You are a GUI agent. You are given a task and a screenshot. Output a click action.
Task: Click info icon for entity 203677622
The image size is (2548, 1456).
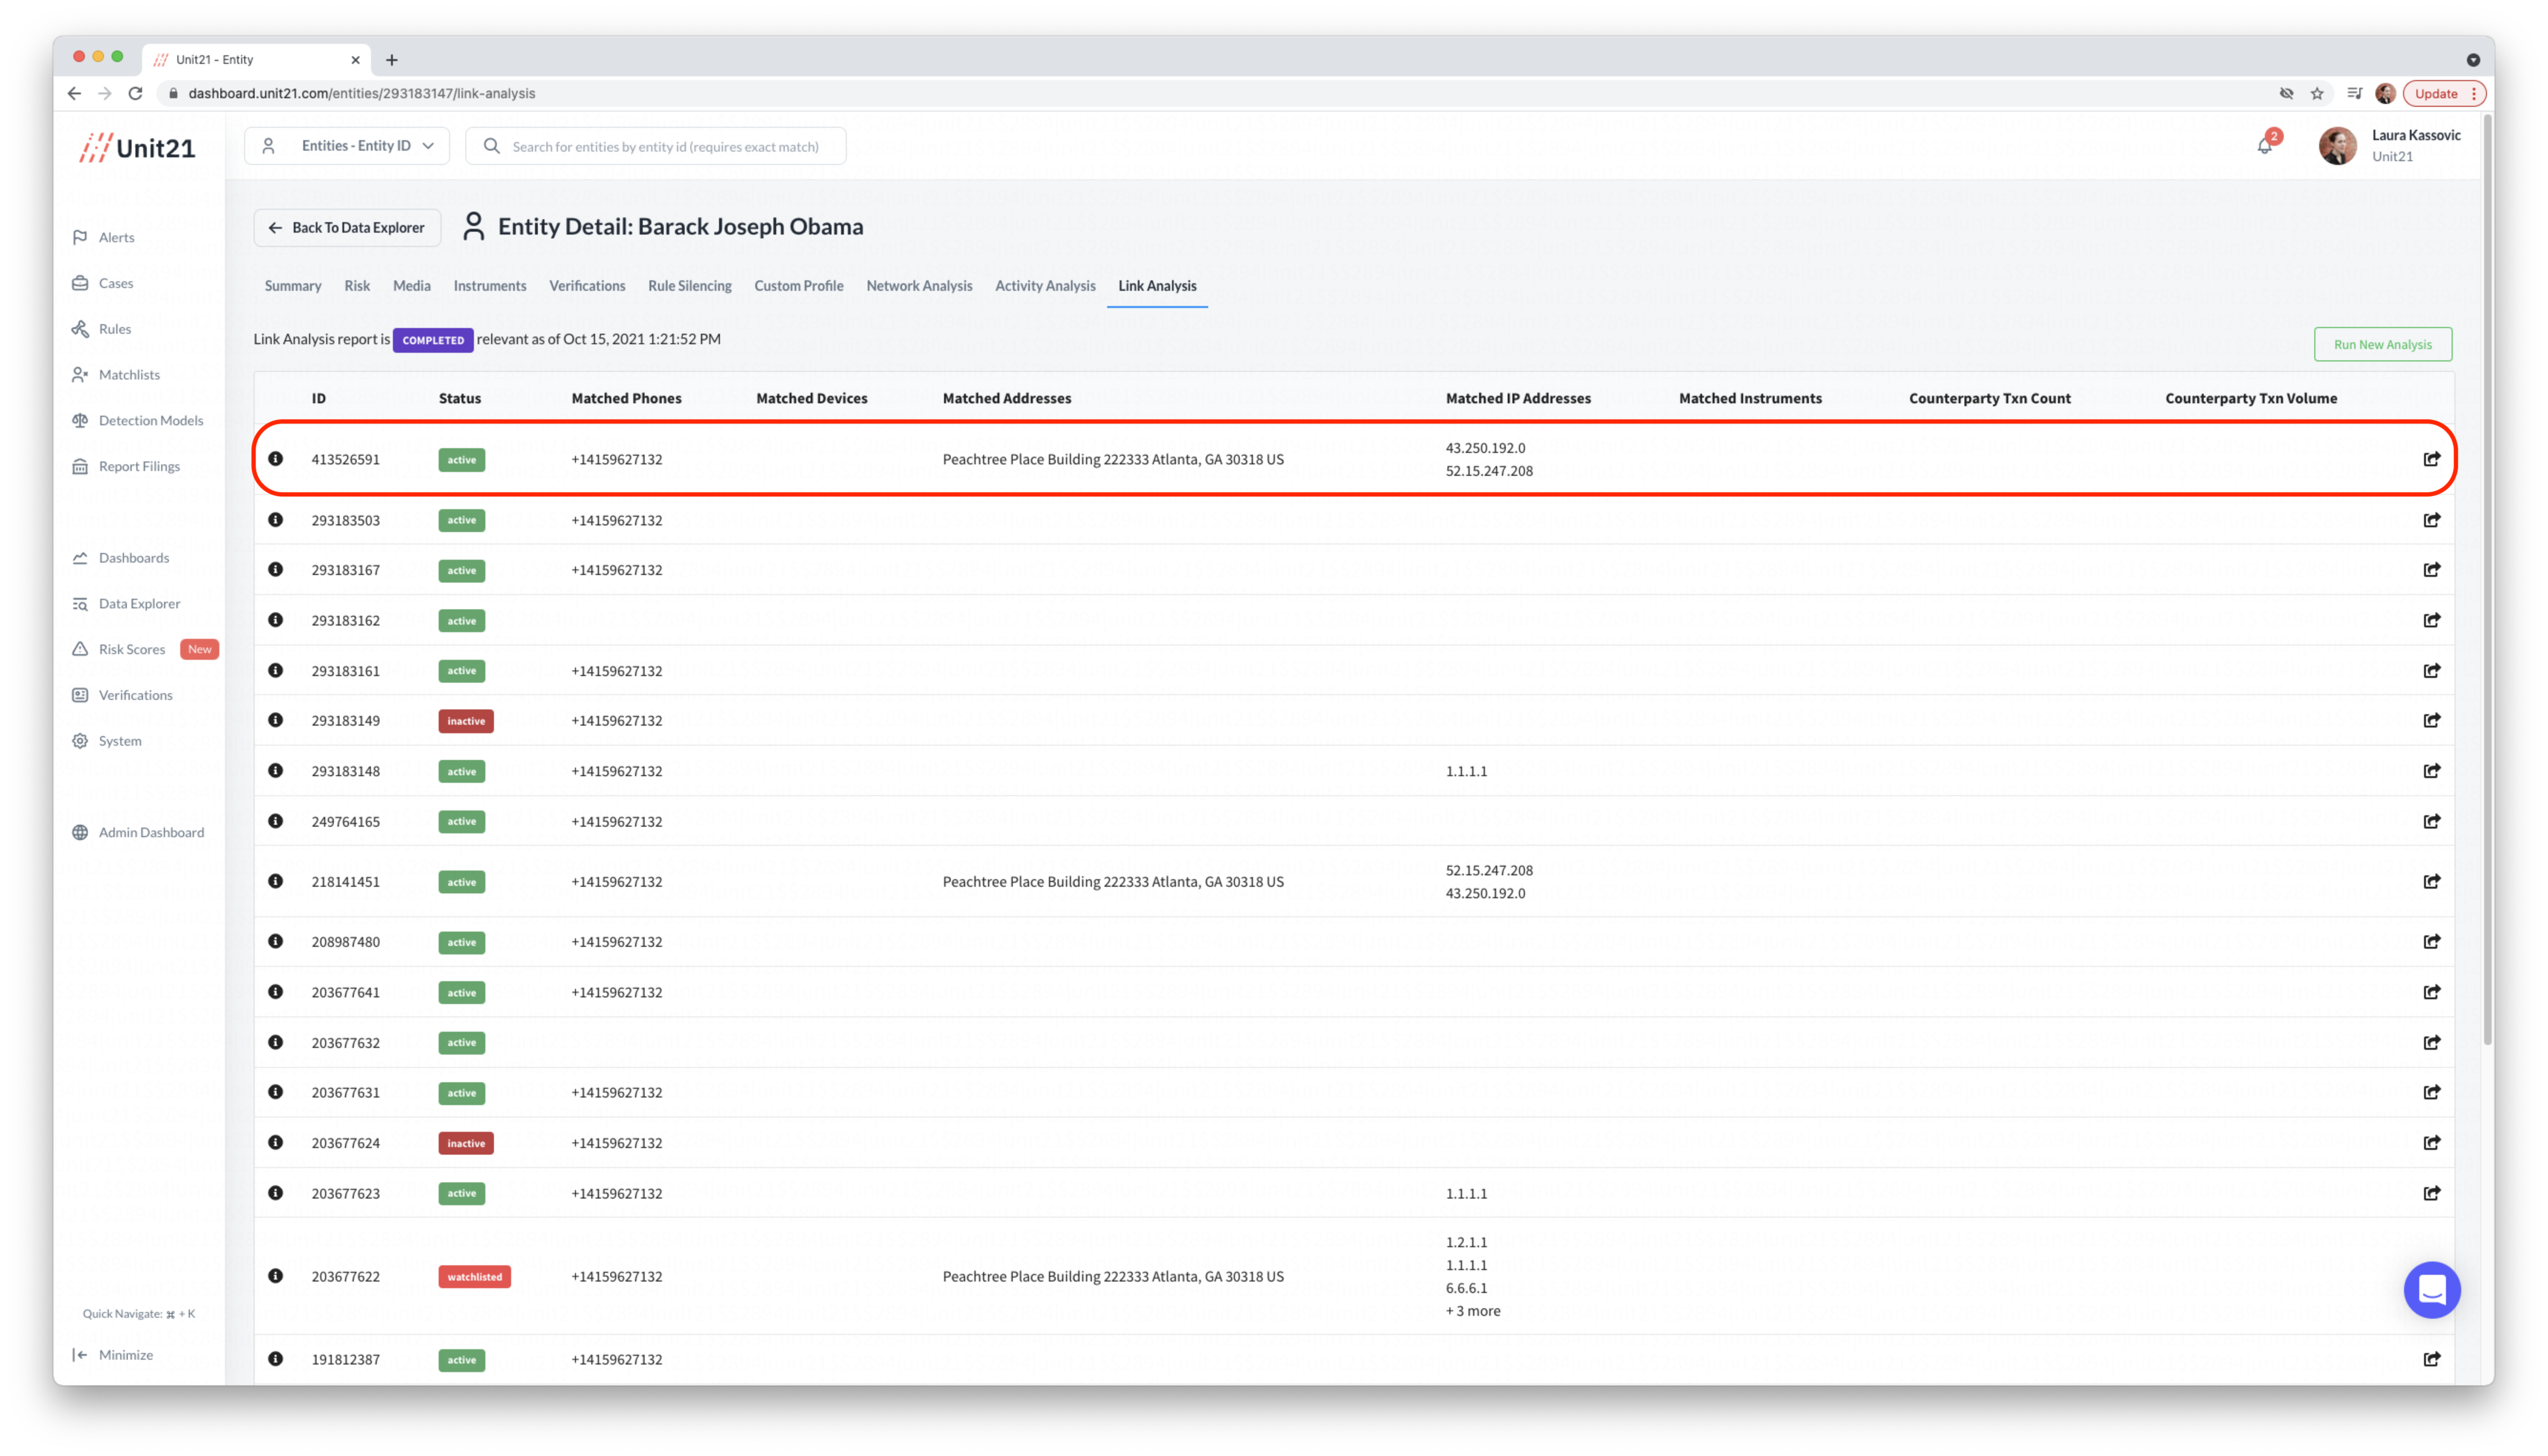276,1276
